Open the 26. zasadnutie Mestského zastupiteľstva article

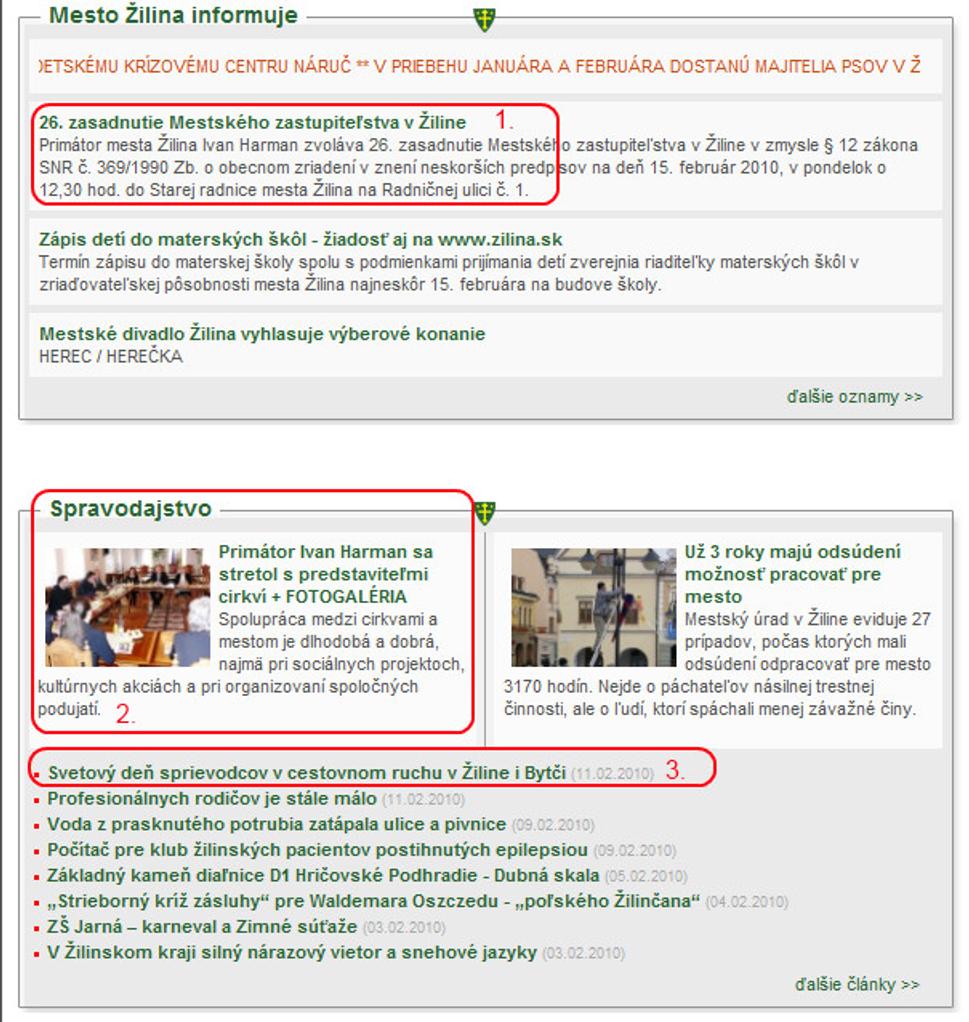coord(253,122)
